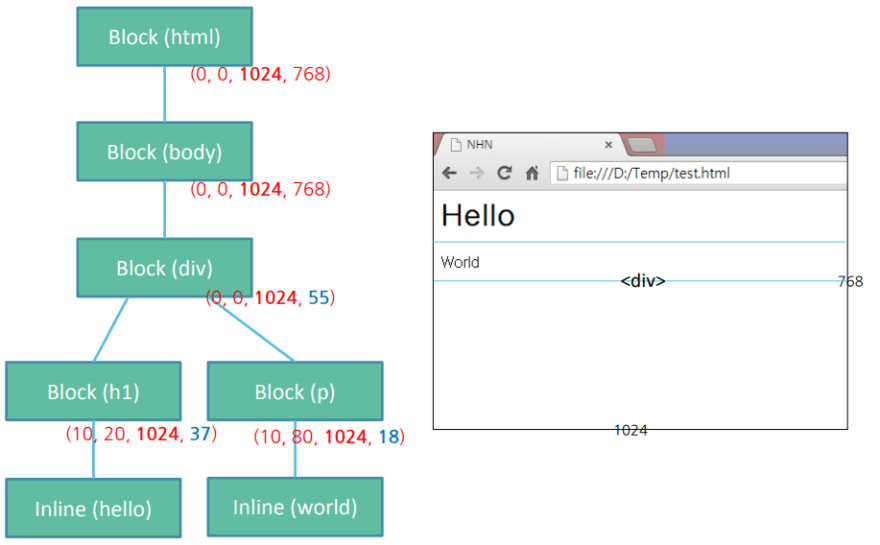
Task: Select the Inline (world) leaf node
Action: click(295, 506)
